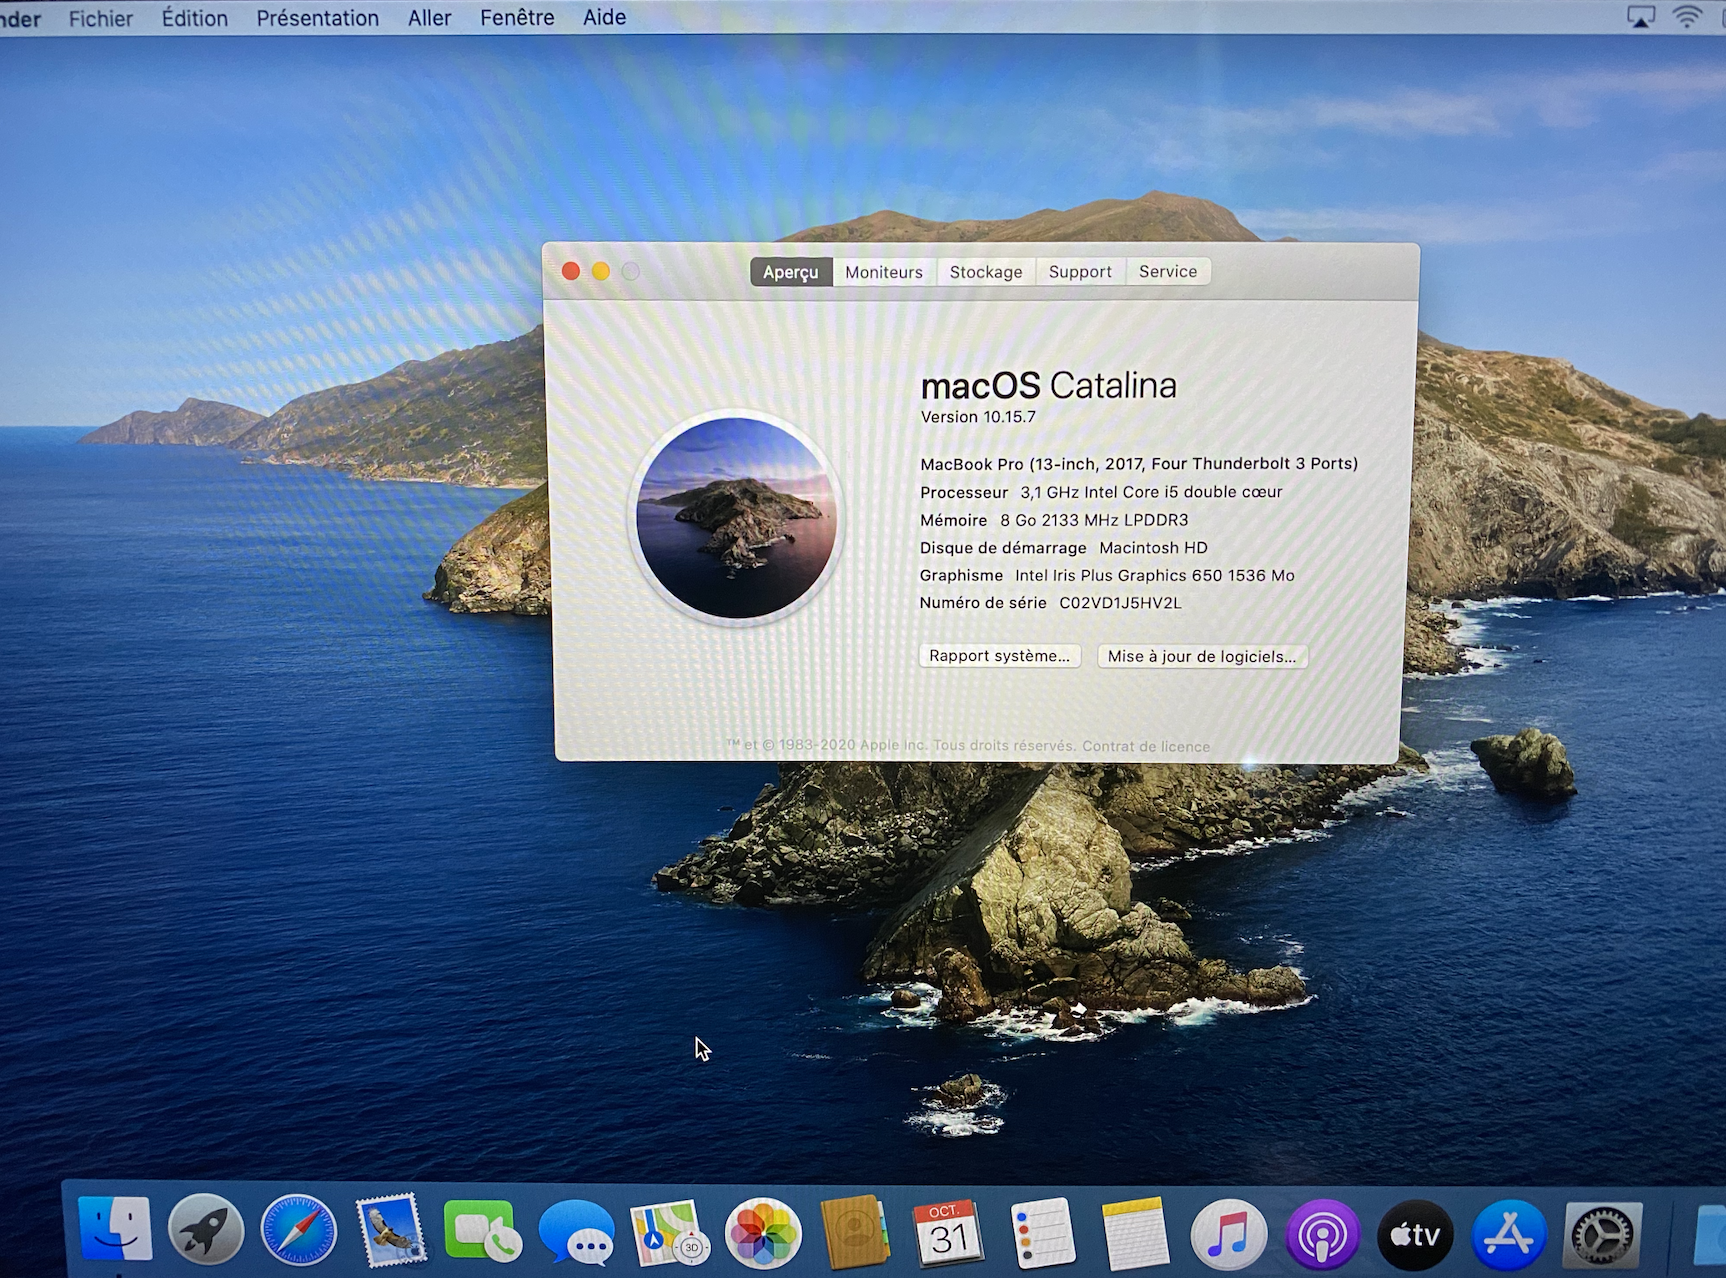Open Messages speech bubble in Dock

point(576,1231)
